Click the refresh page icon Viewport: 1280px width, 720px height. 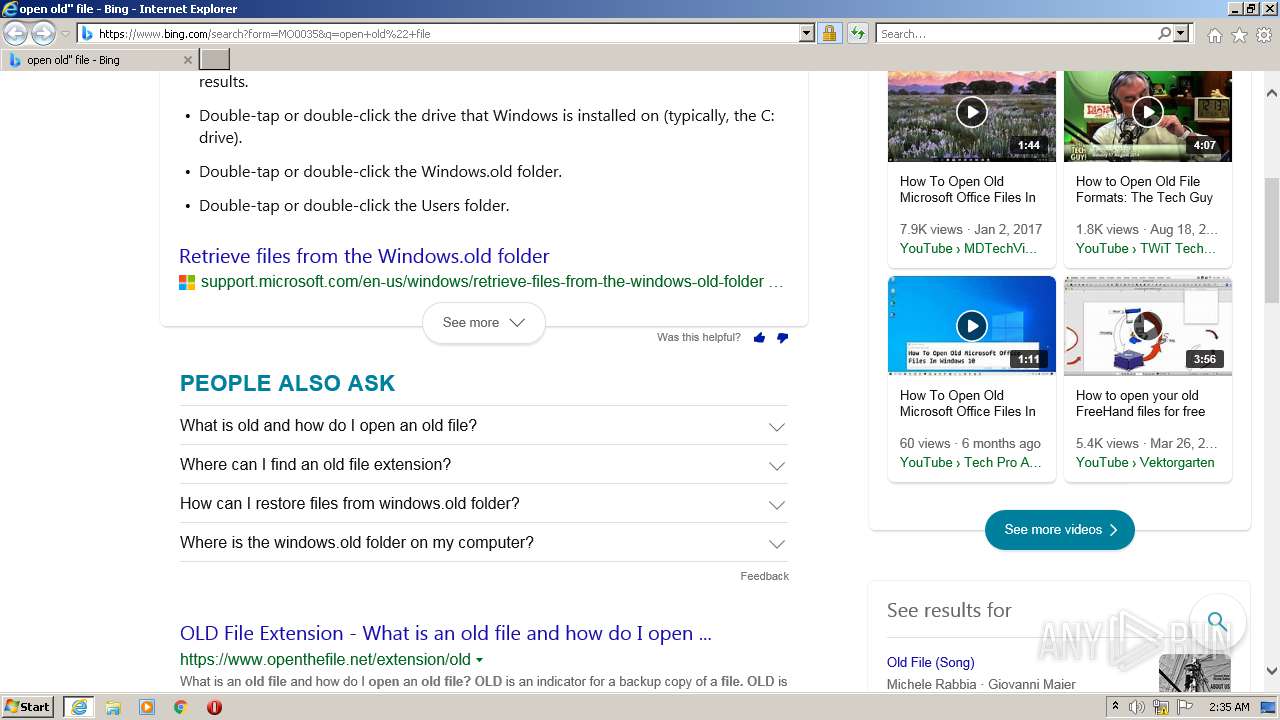[x=857, y=33]
